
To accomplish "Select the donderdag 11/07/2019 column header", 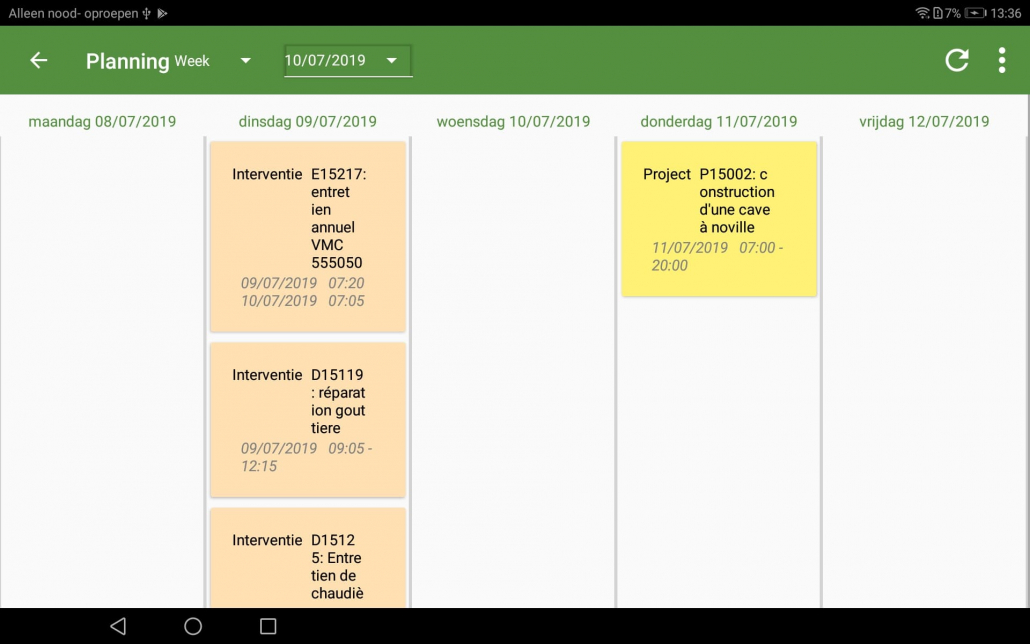I will (x=719, y=122).
